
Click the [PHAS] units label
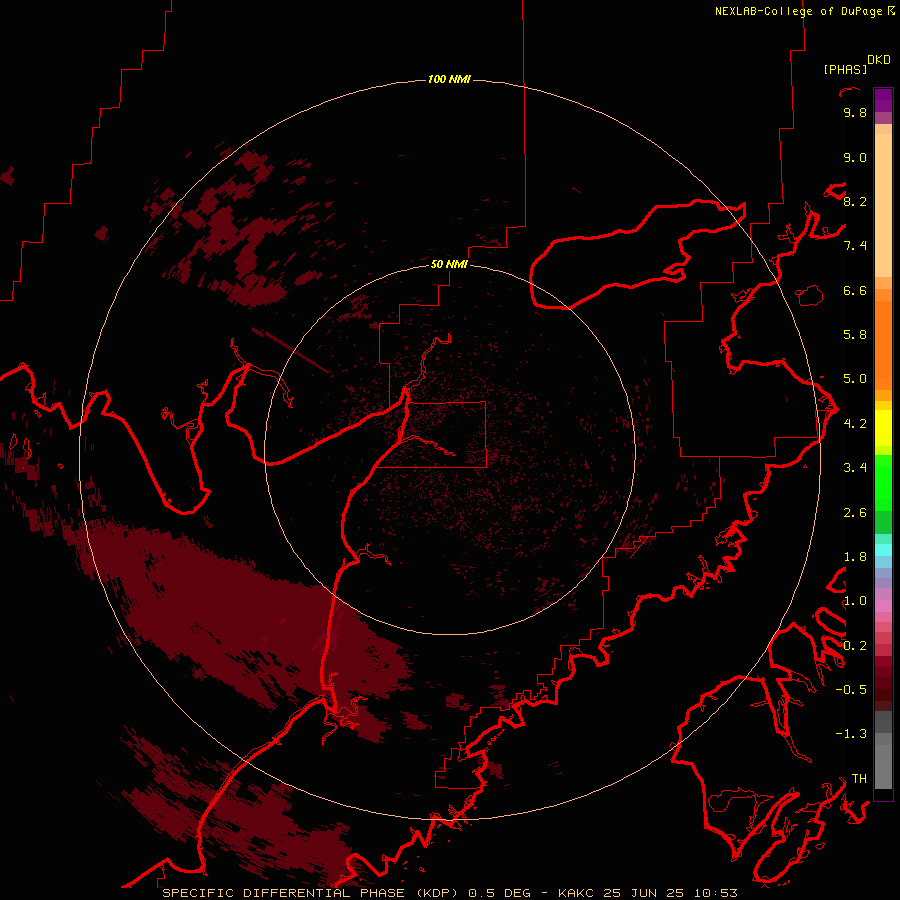tap(845, 70)
